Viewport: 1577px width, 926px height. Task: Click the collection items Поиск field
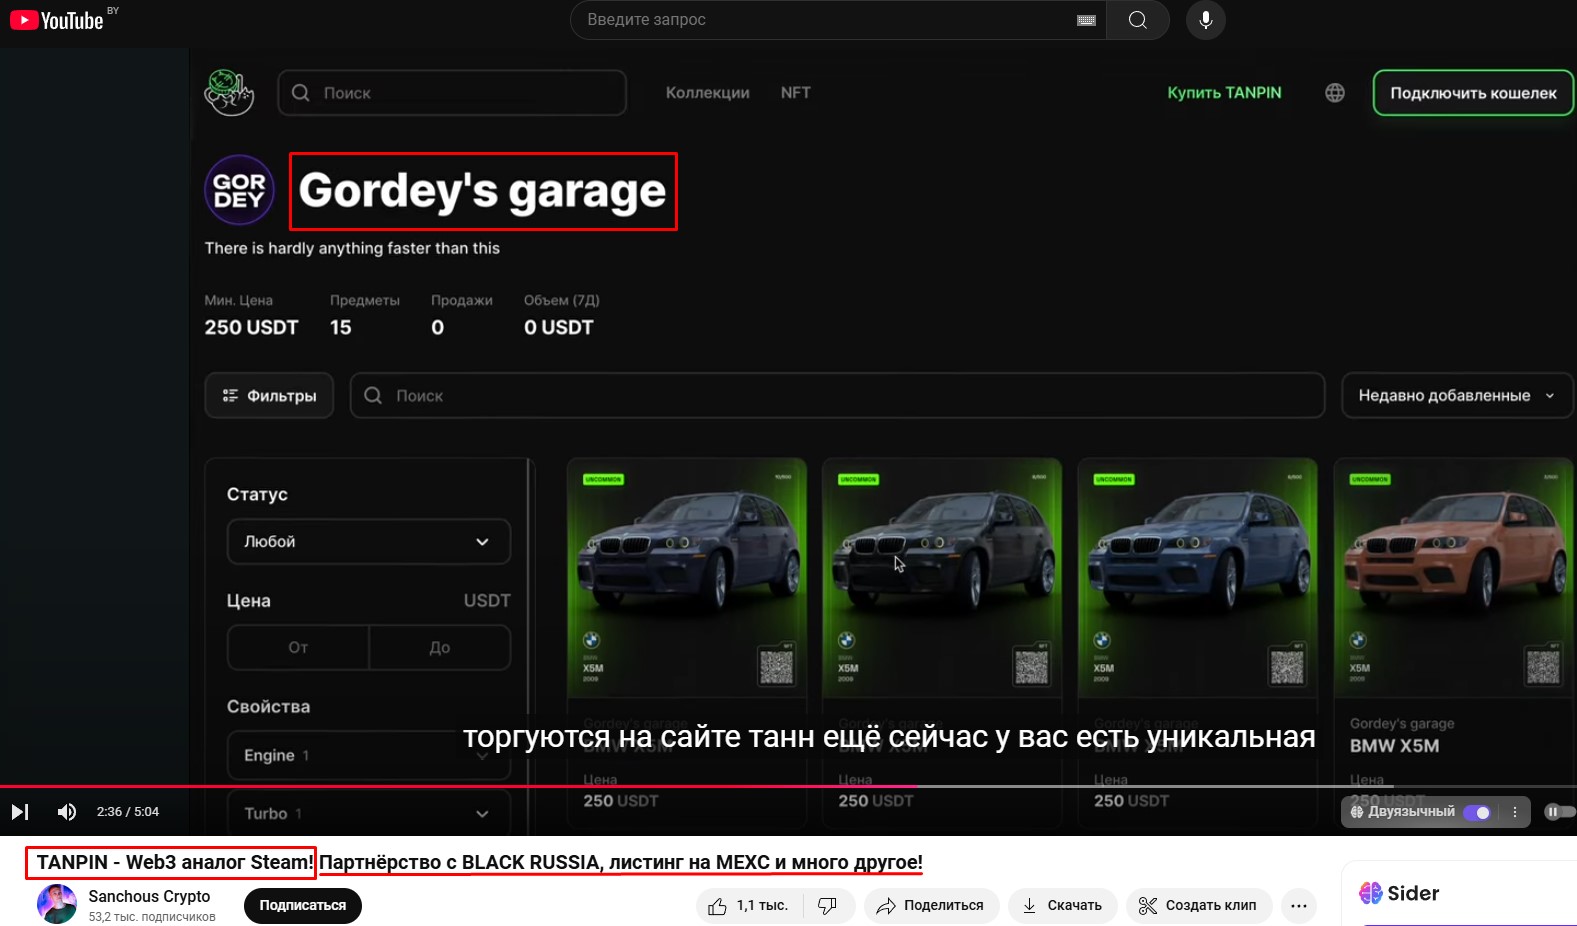837,396
